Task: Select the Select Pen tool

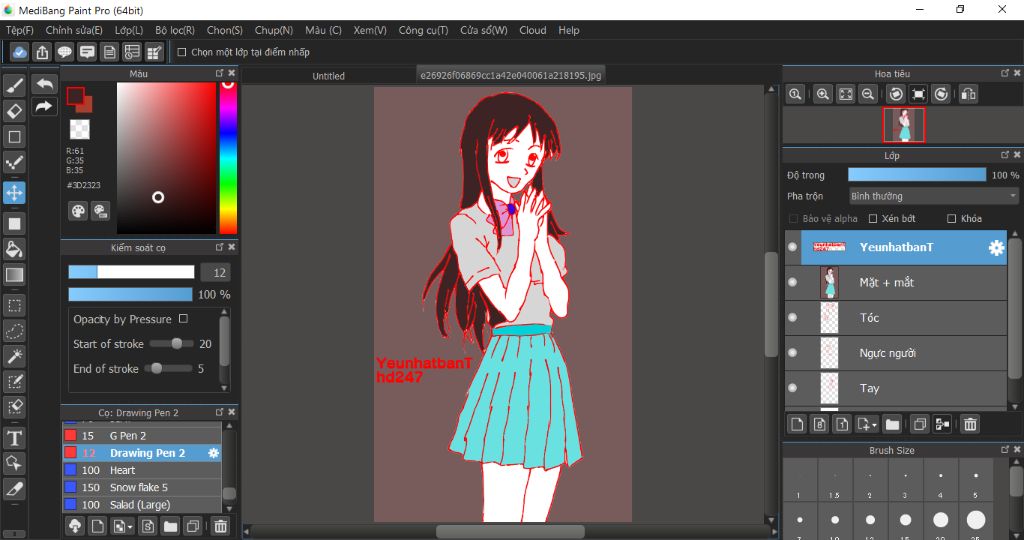Action: click(14, 382)
